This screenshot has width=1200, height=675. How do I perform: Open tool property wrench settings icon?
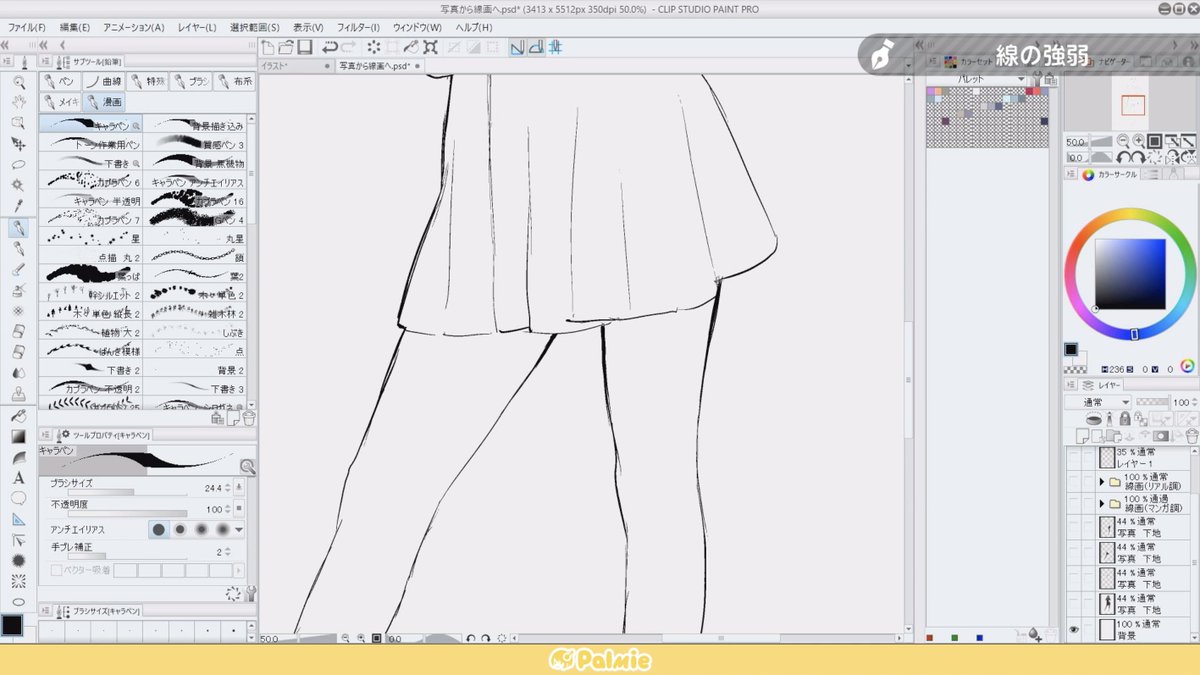(249, 593)
